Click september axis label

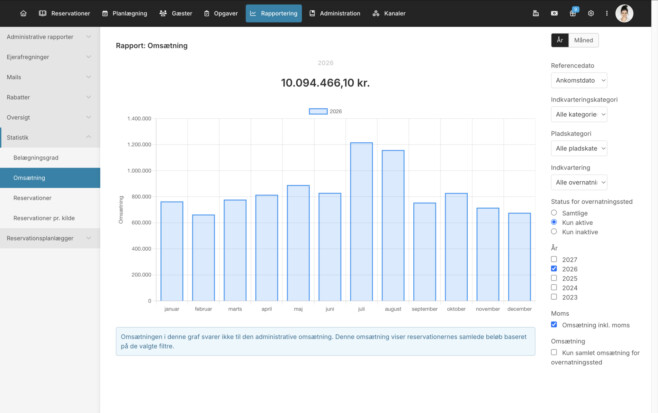[425, 309]
